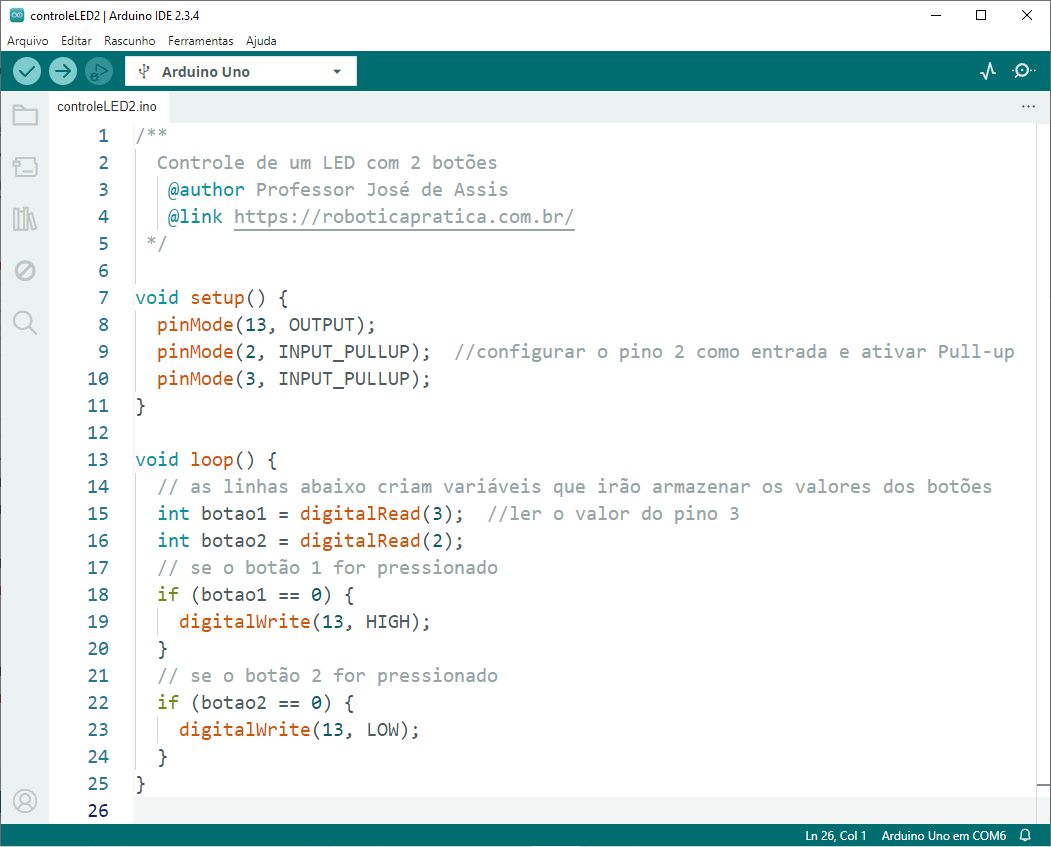The image size is (1051, 847).
Task: Open the Library Manager sidebar
Action: point(25,218)
